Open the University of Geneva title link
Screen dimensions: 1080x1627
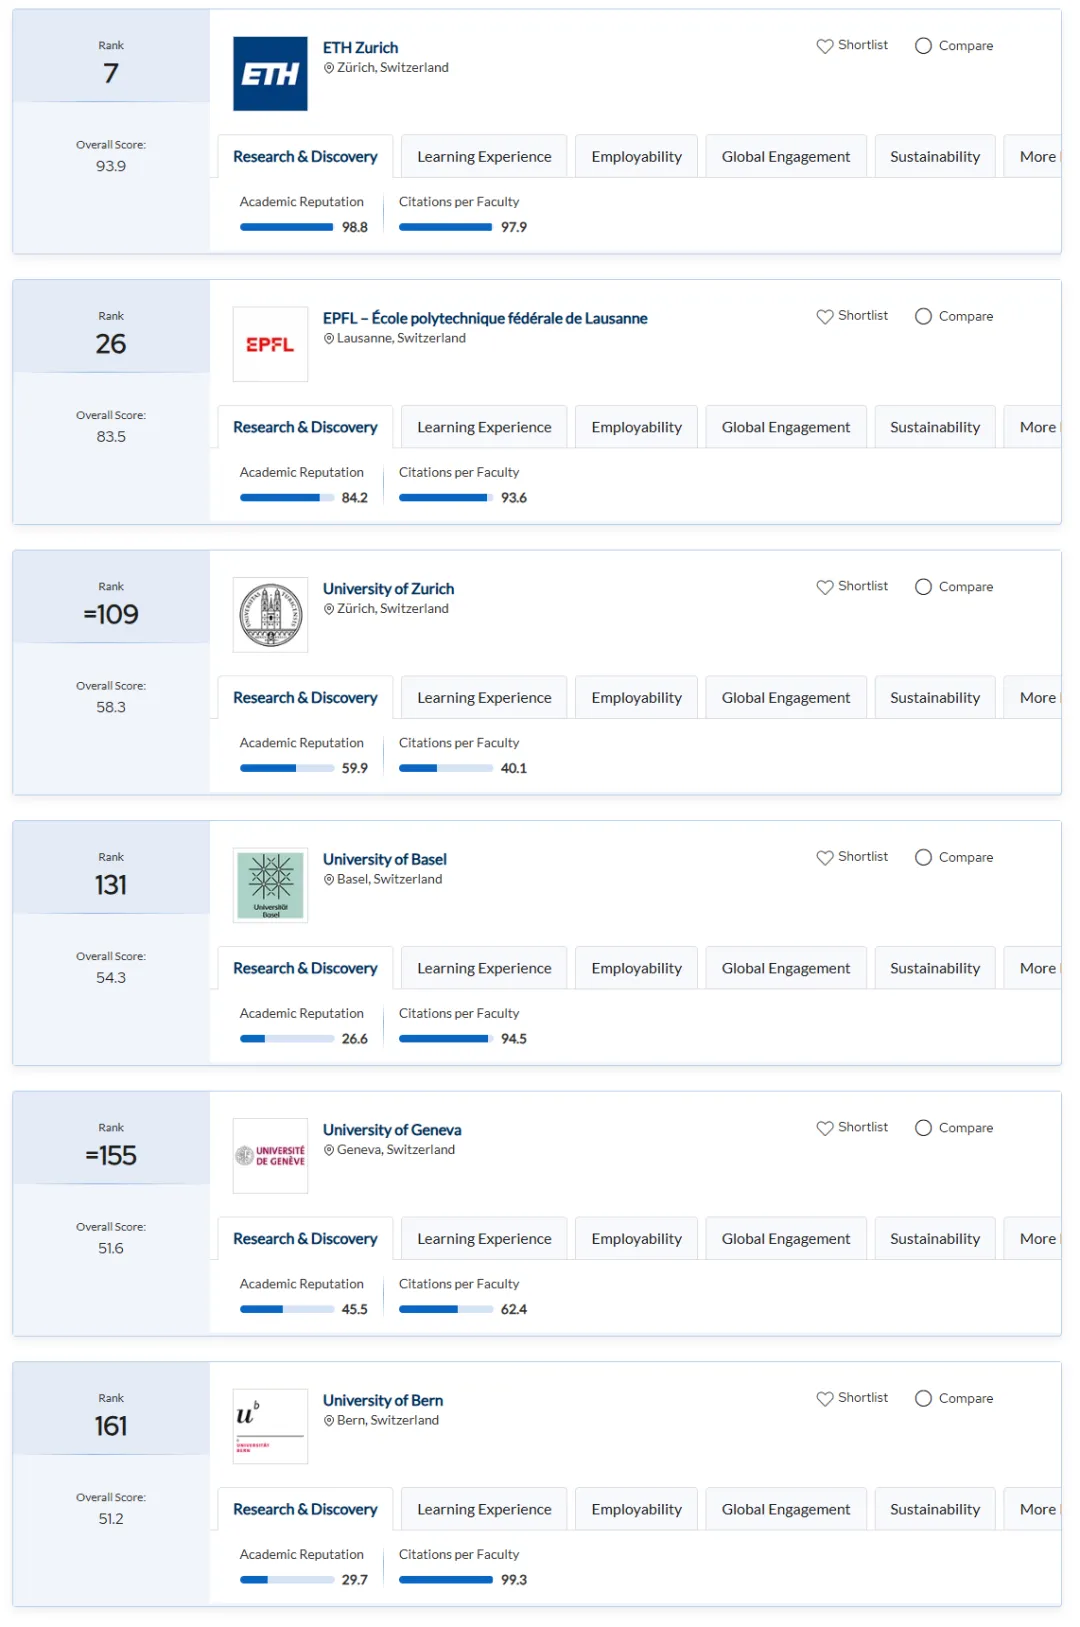coord(392,1130)
